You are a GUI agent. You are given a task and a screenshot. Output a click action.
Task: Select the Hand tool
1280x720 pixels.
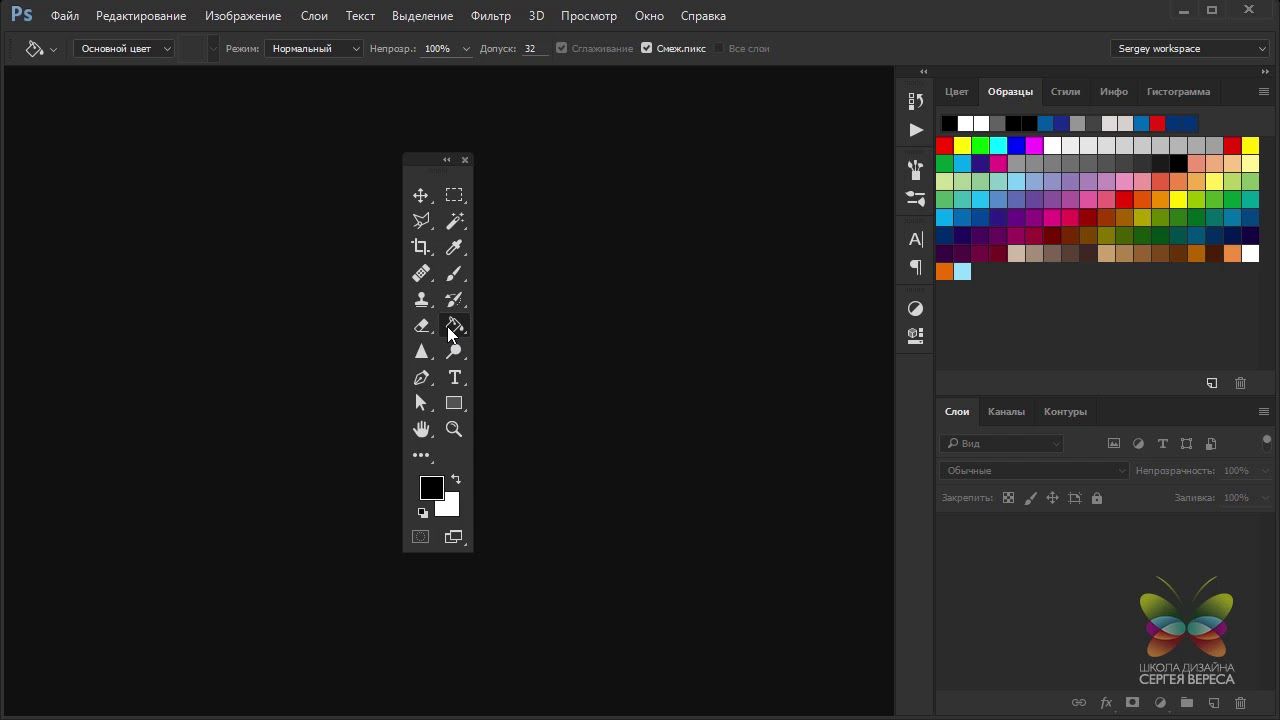pos(421,429)
